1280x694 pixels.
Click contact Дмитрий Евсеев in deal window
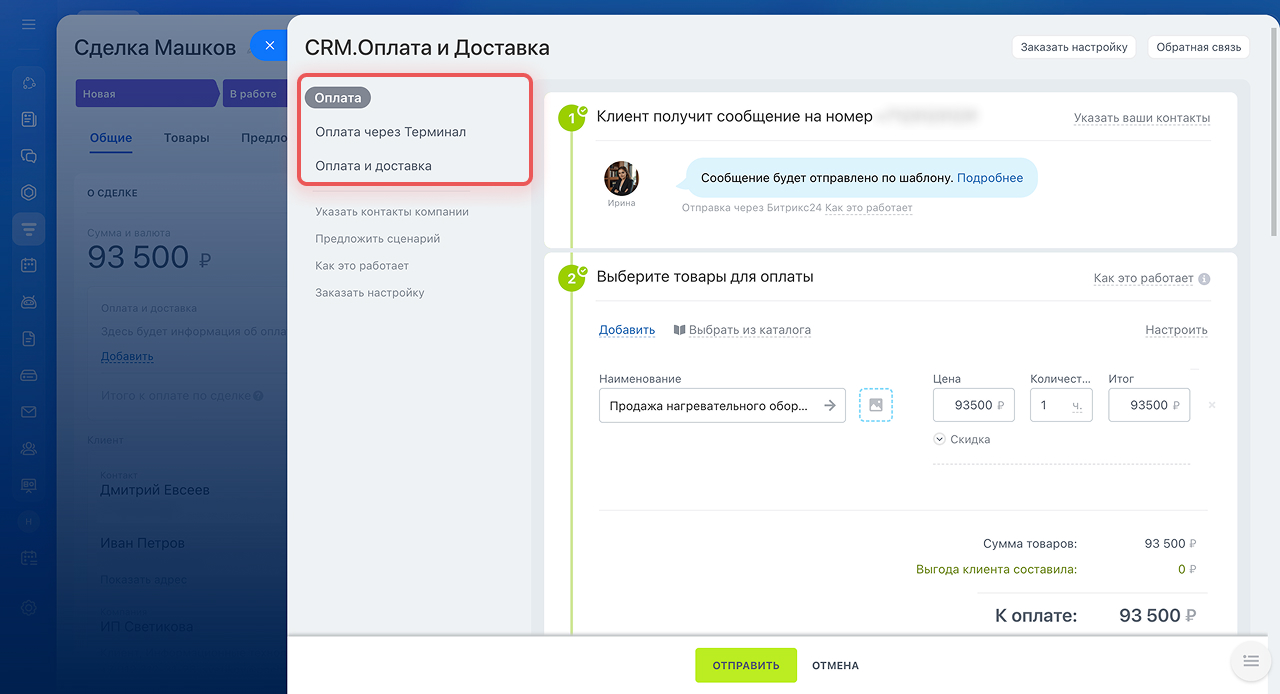click(x=155, y=490)
